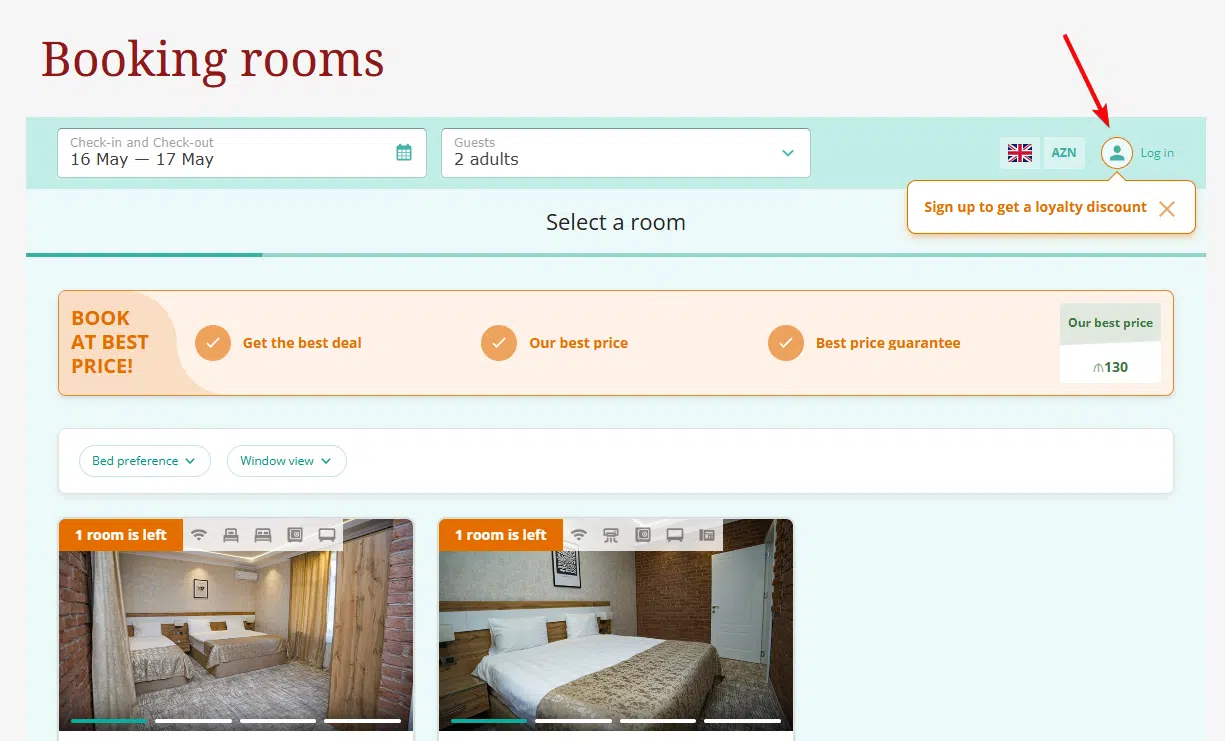Open the second room's double bed photo
The height and width of the screenshot is (741, 1225).
[616, 624]
